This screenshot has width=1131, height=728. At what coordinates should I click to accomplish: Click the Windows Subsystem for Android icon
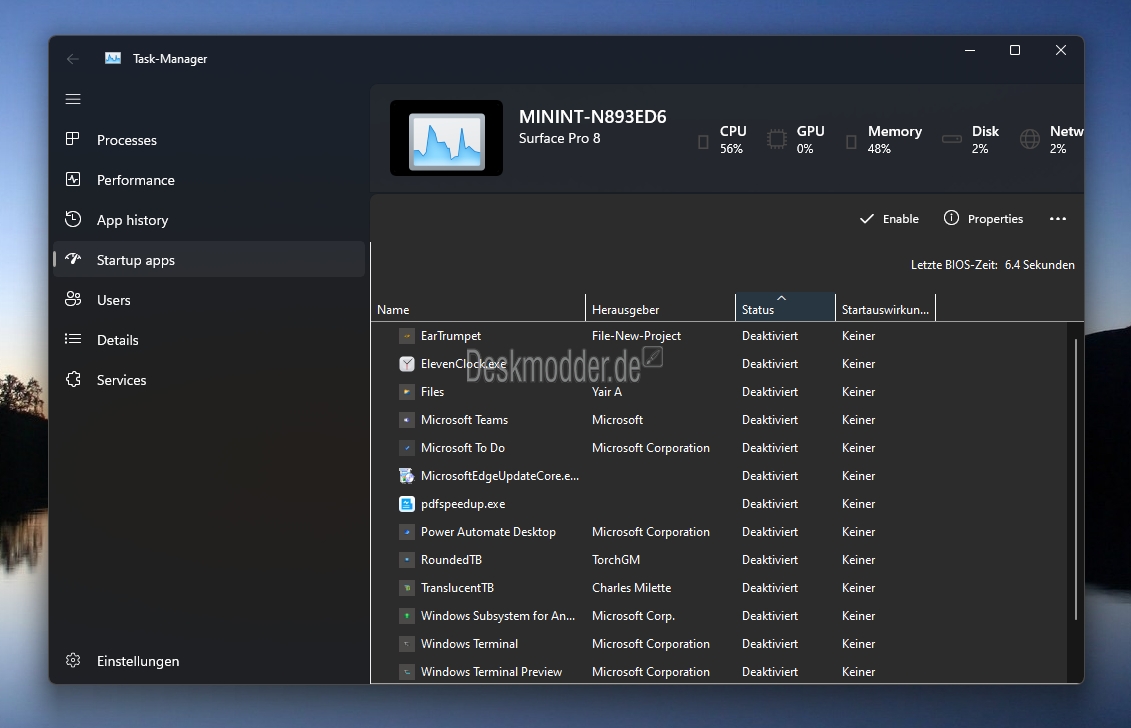(x=407, y=615)
